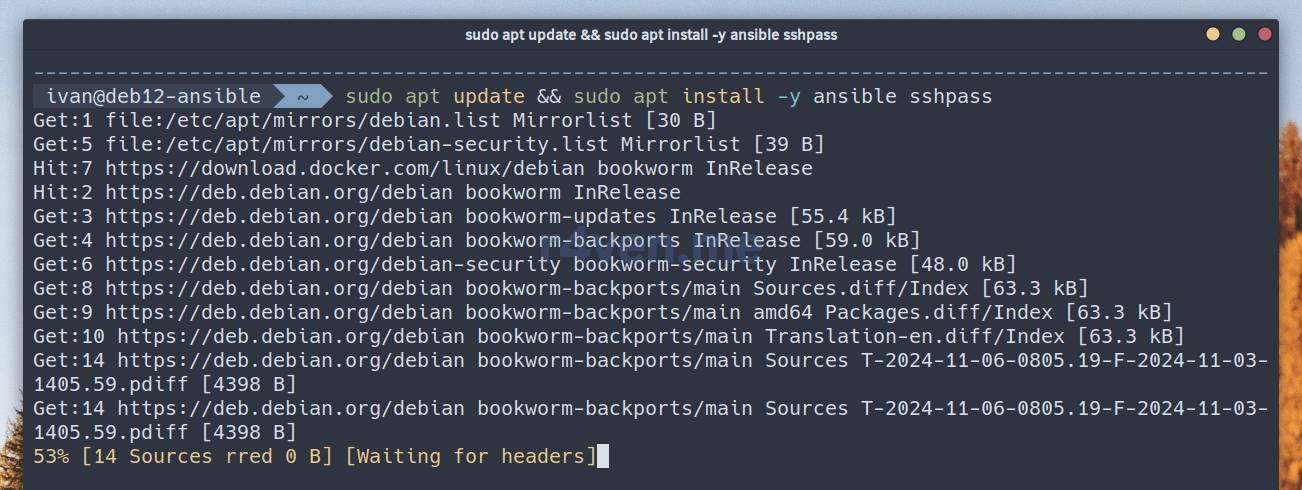
Task: Click the blinking terminal cursor block
Action: (602, 457)
